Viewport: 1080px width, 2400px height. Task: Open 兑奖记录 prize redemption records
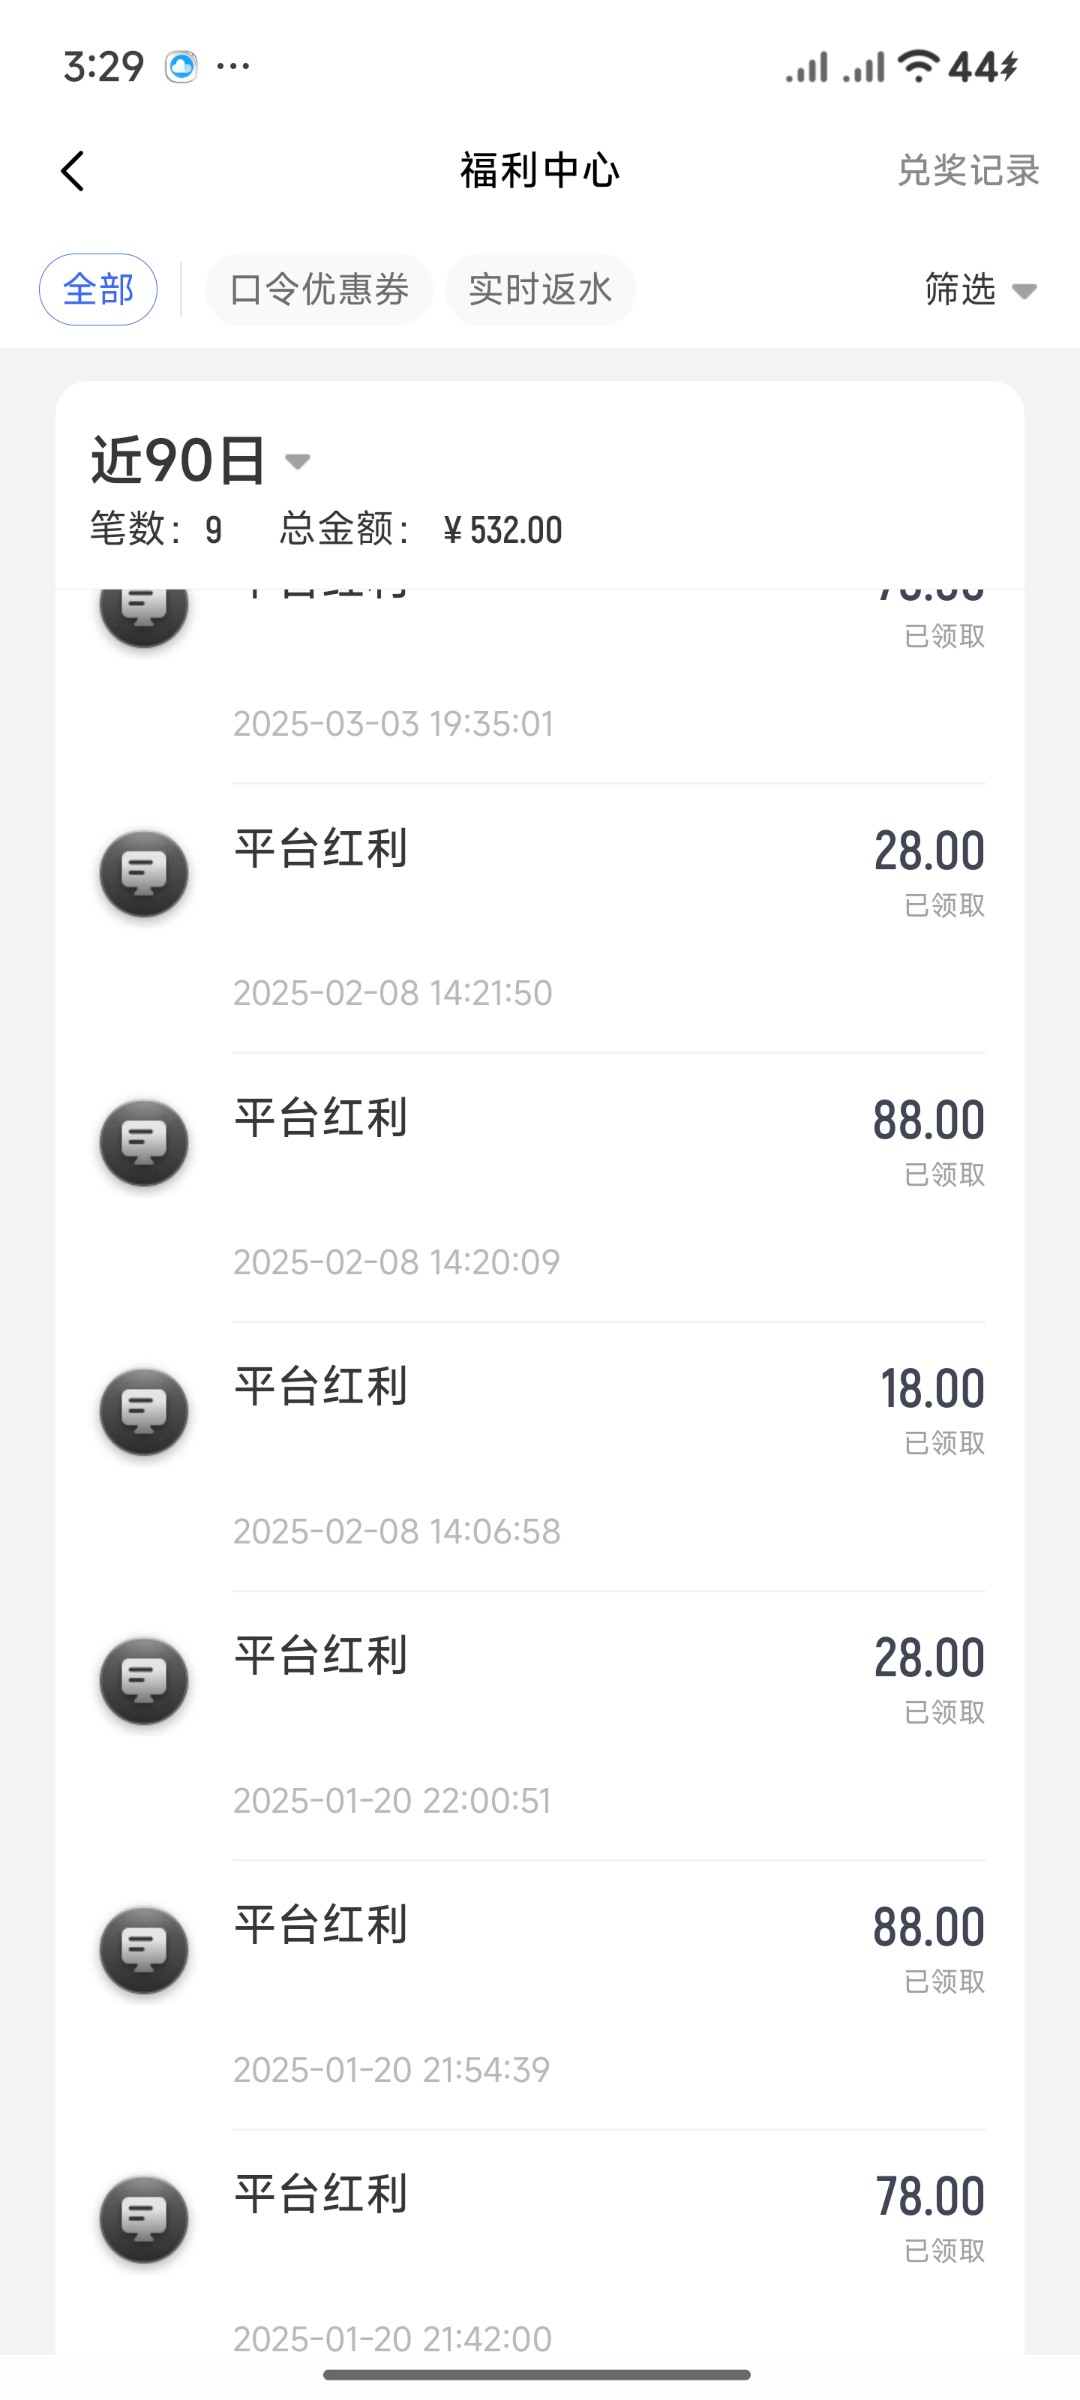968,171
